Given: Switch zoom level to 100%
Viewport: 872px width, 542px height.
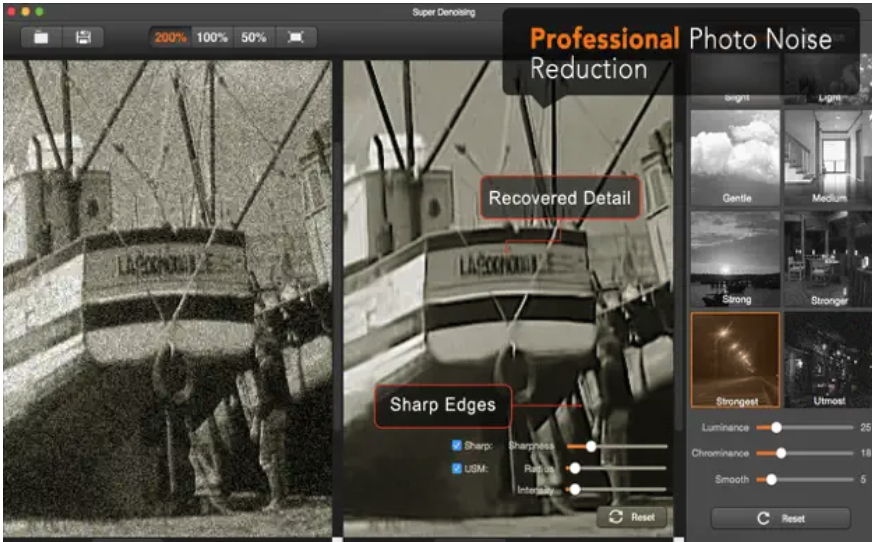Looking at the screenshot, I should coord(212,37).
